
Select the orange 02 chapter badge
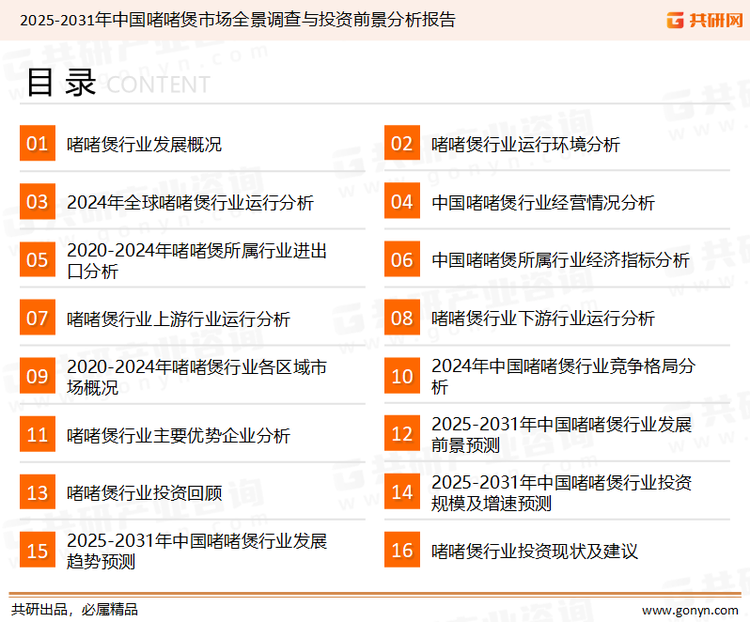pyautogui.click(x=402, y=143)
